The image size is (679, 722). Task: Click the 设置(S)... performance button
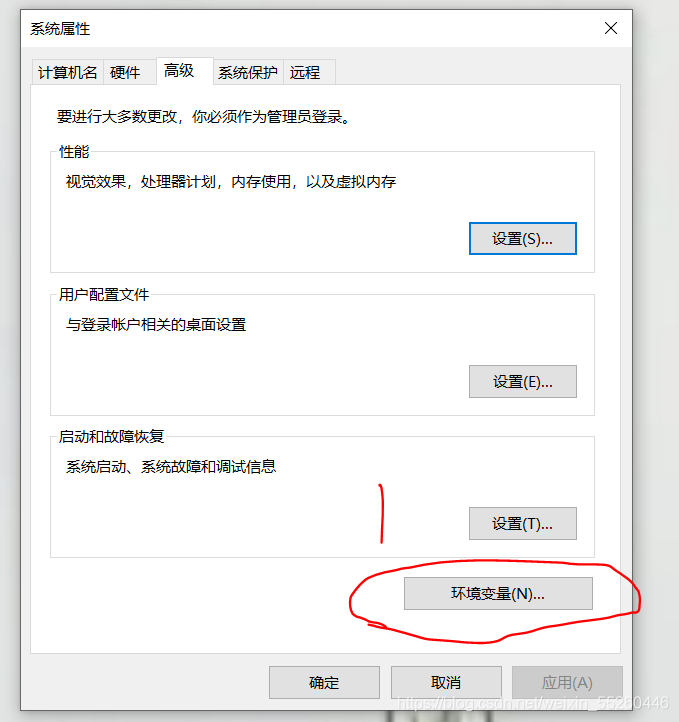point(522,239)
